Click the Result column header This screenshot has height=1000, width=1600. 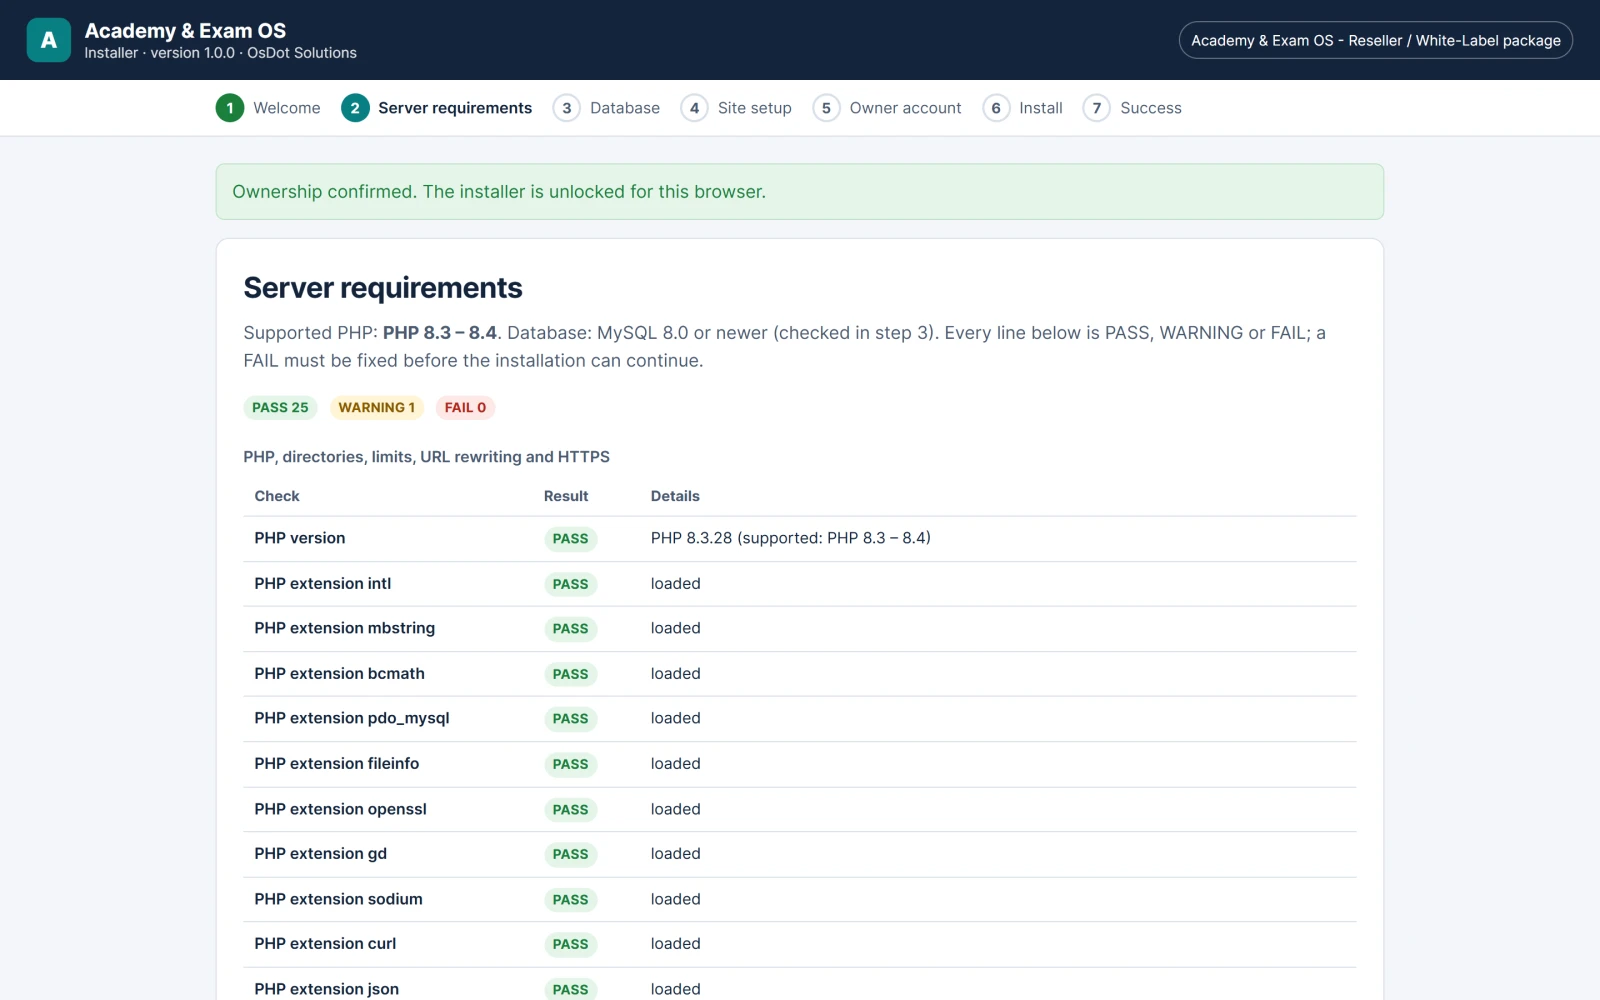pyautogui.click(x=566, y=496)
